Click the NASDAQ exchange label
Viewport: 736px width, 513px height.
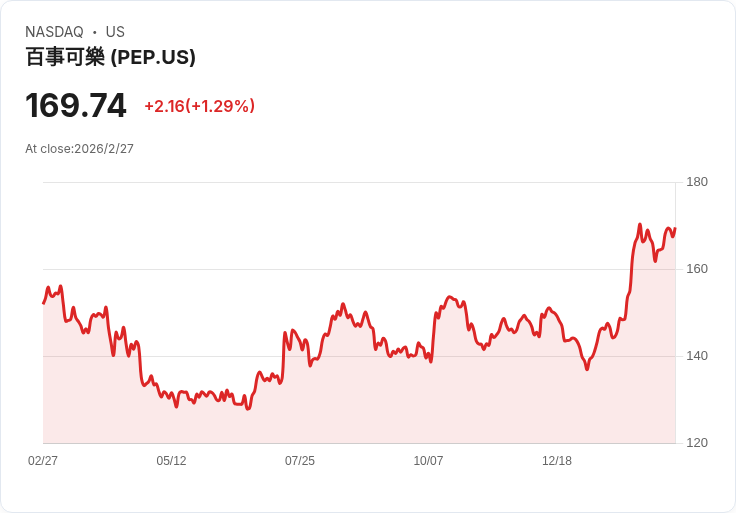pos(54,32)
